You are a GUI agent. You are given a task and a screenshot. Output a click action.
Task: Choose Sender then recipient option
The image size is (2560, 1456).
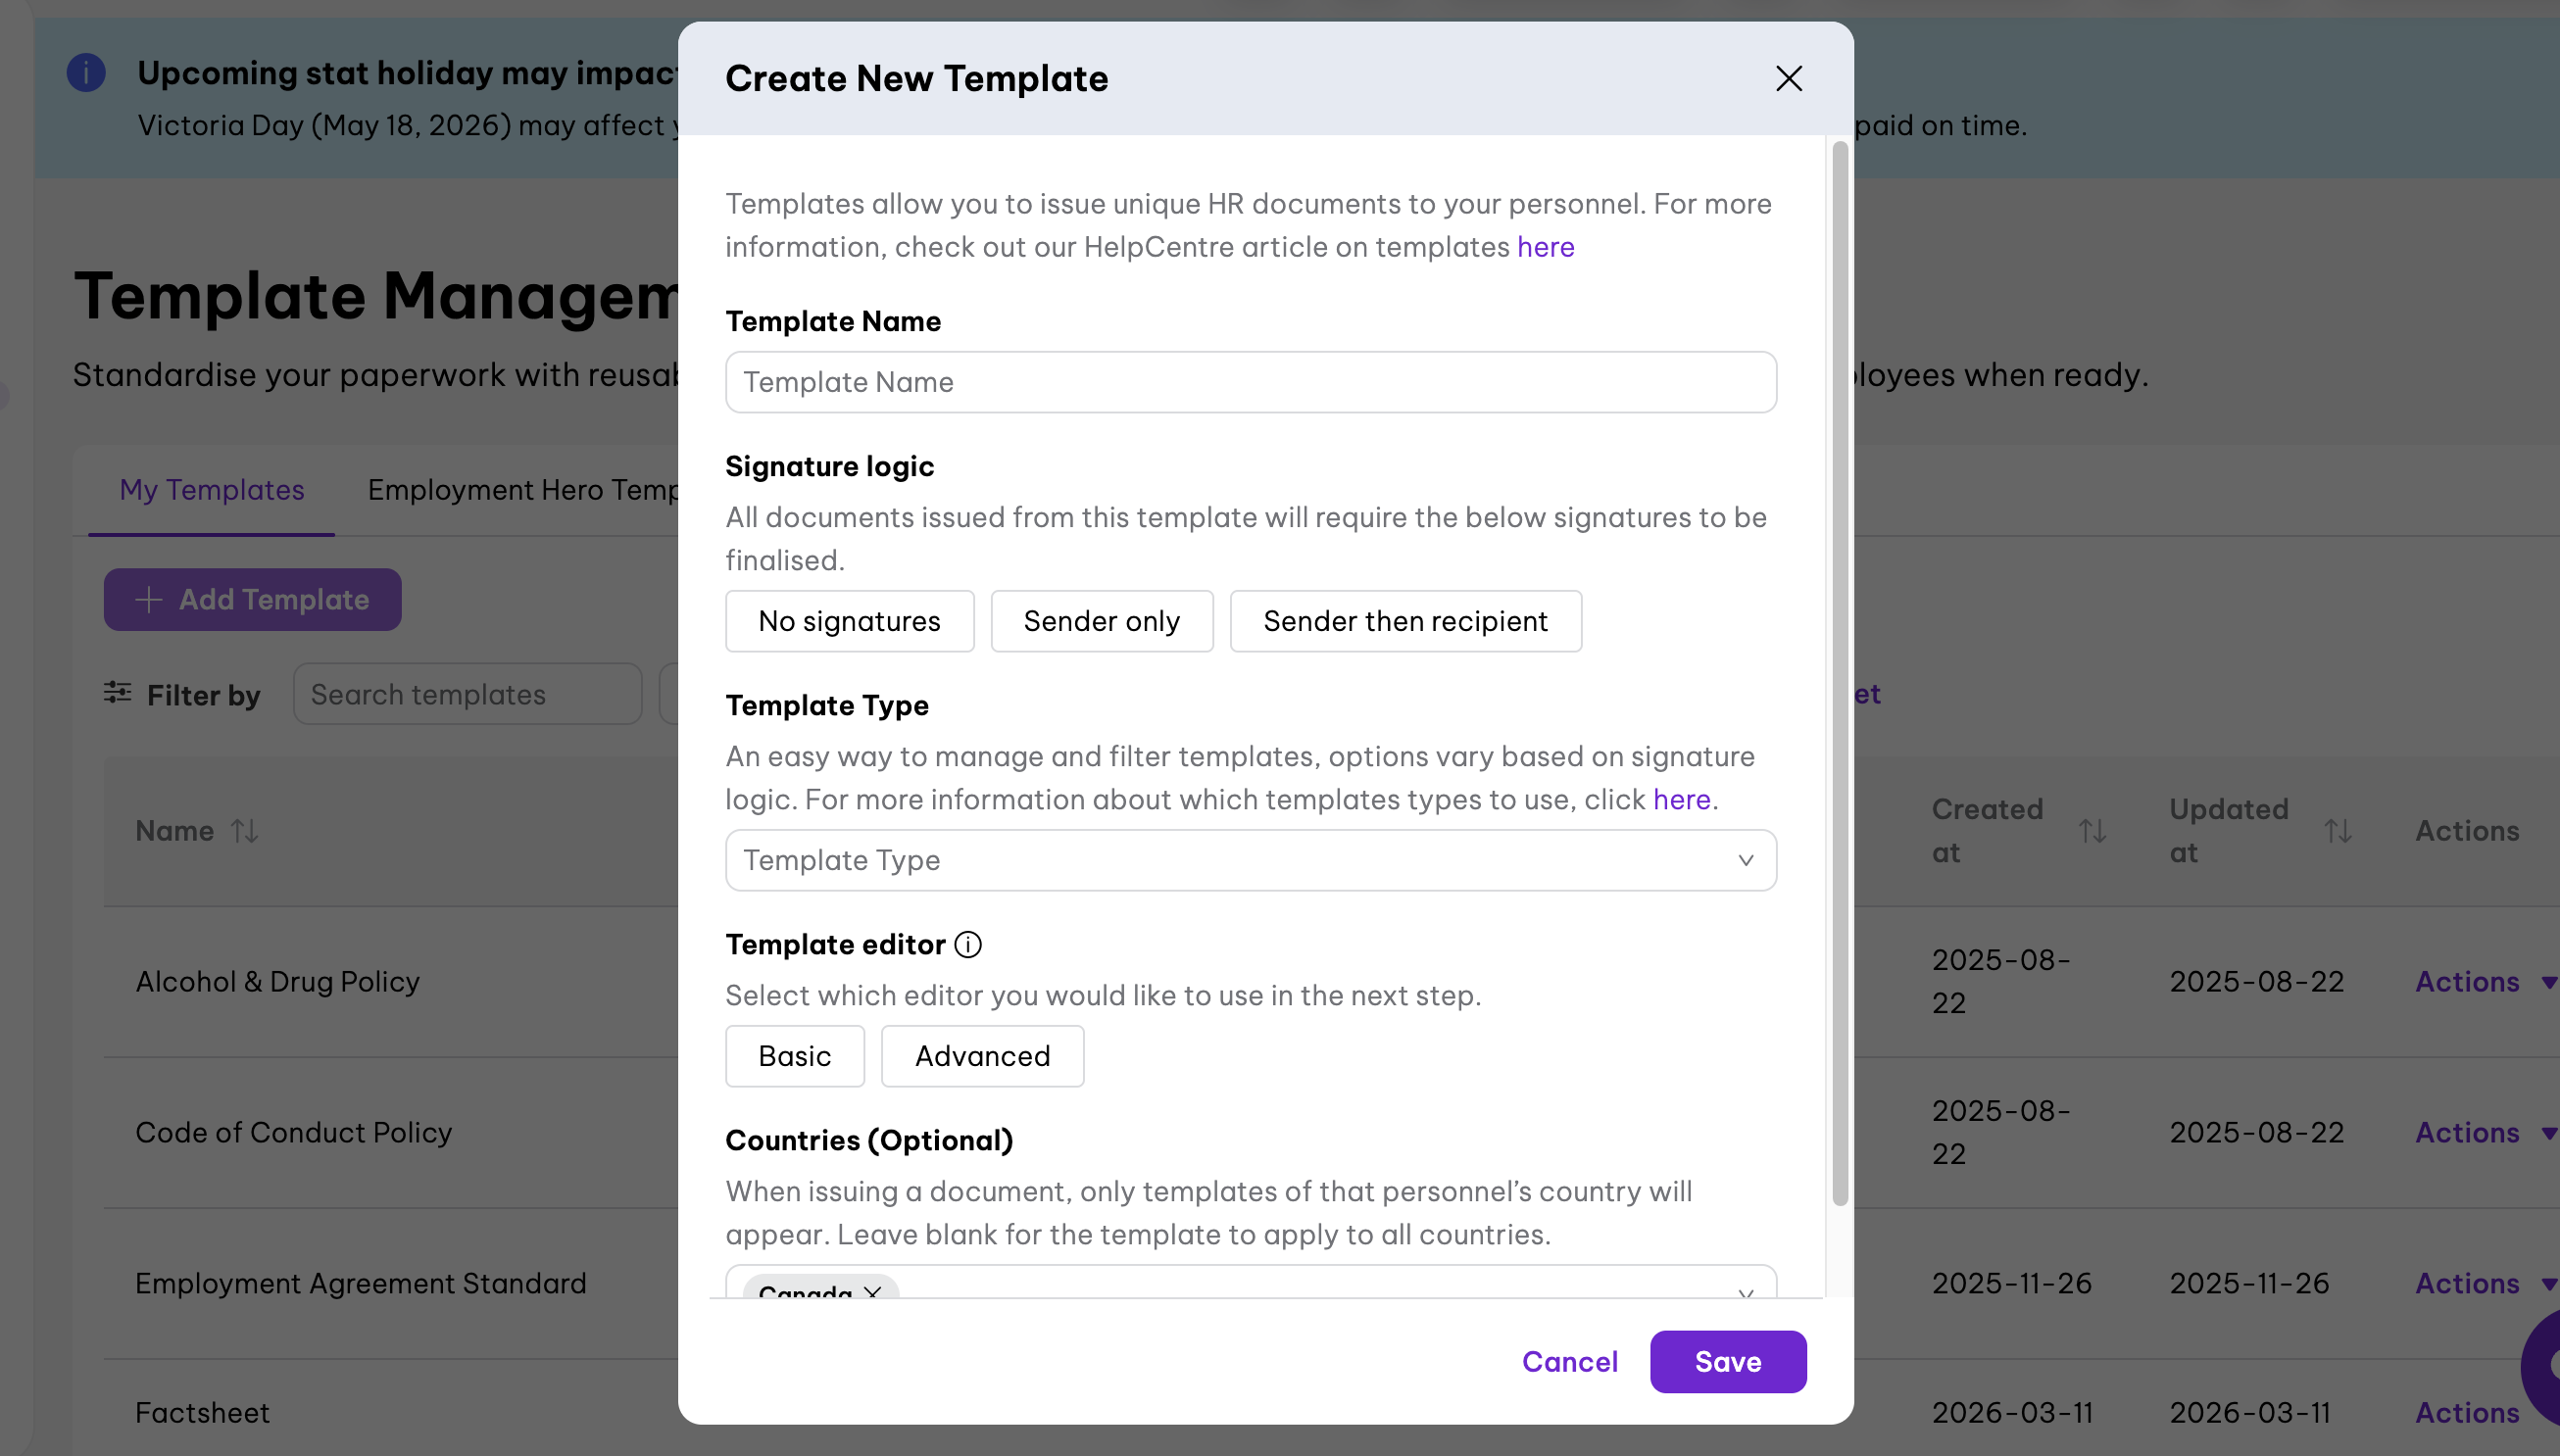pos(1405,621)
